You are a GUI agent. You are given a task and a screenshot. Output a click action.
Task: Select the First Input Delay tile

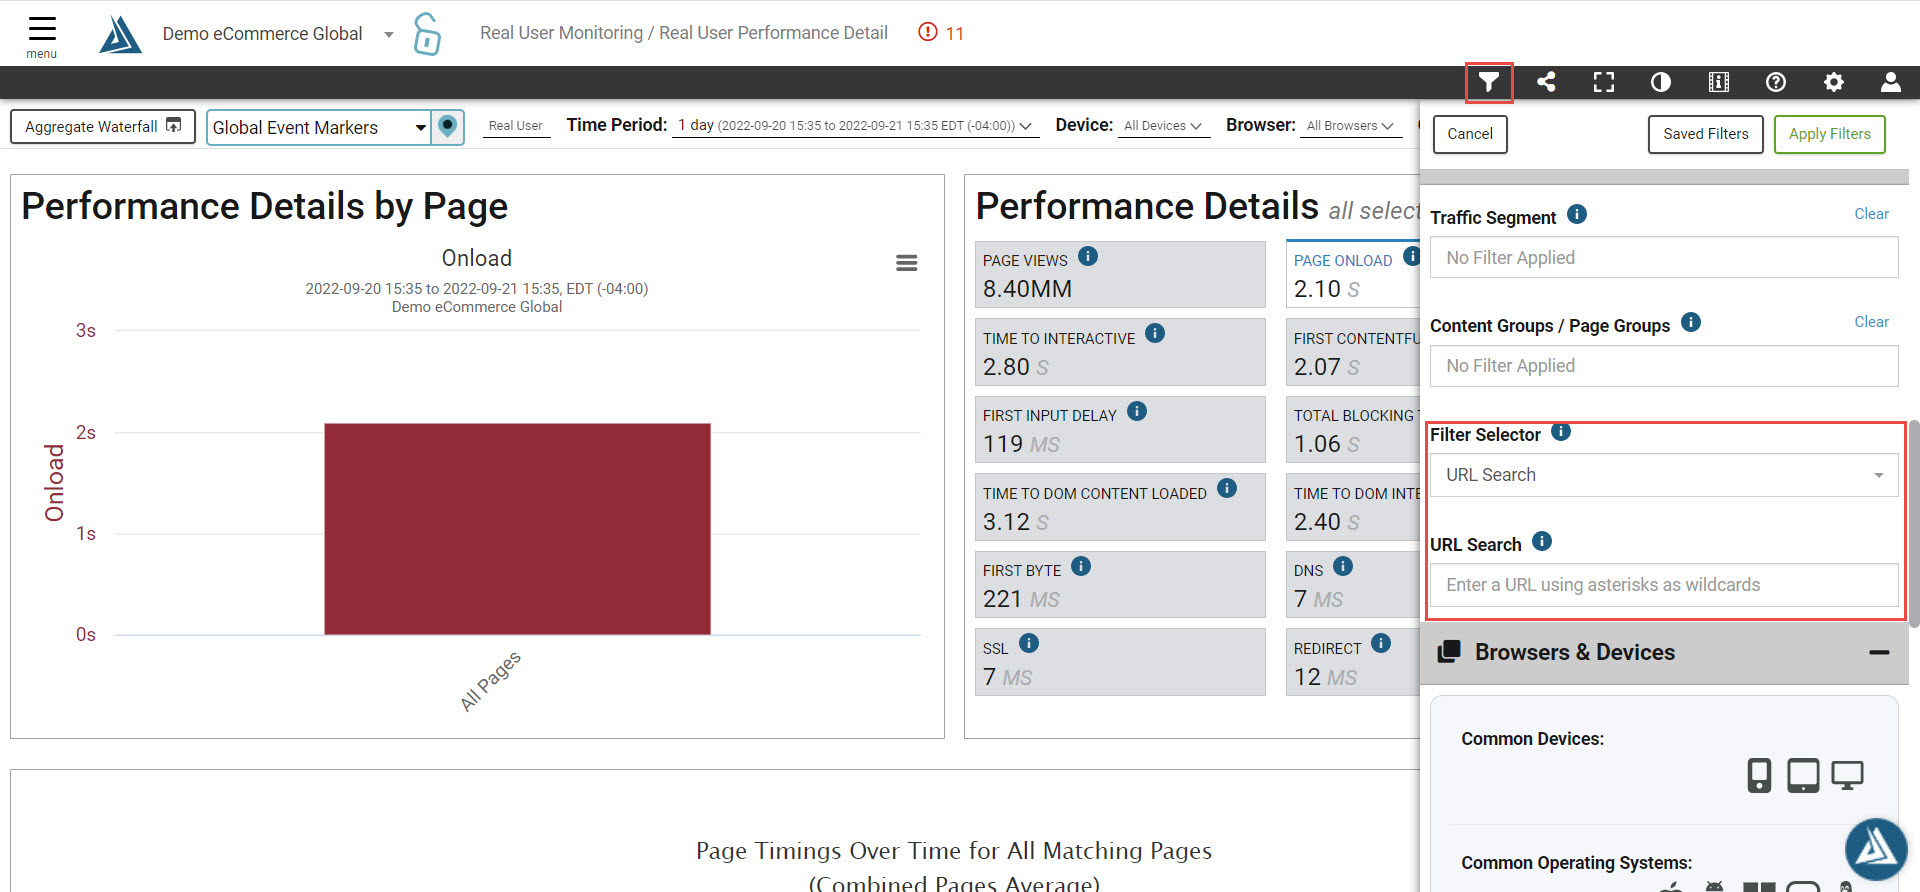pyautogui.click(x=1120, y=429)
